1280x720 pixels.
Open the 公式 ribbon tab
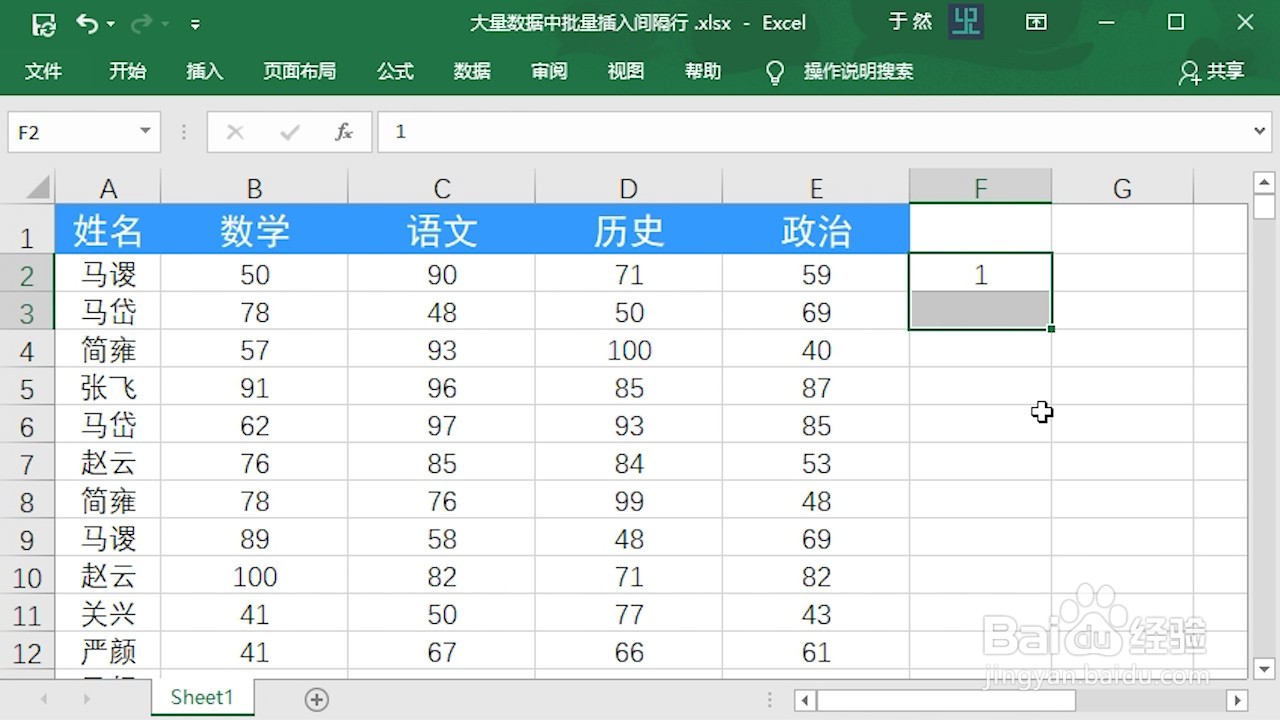(395, 71)
